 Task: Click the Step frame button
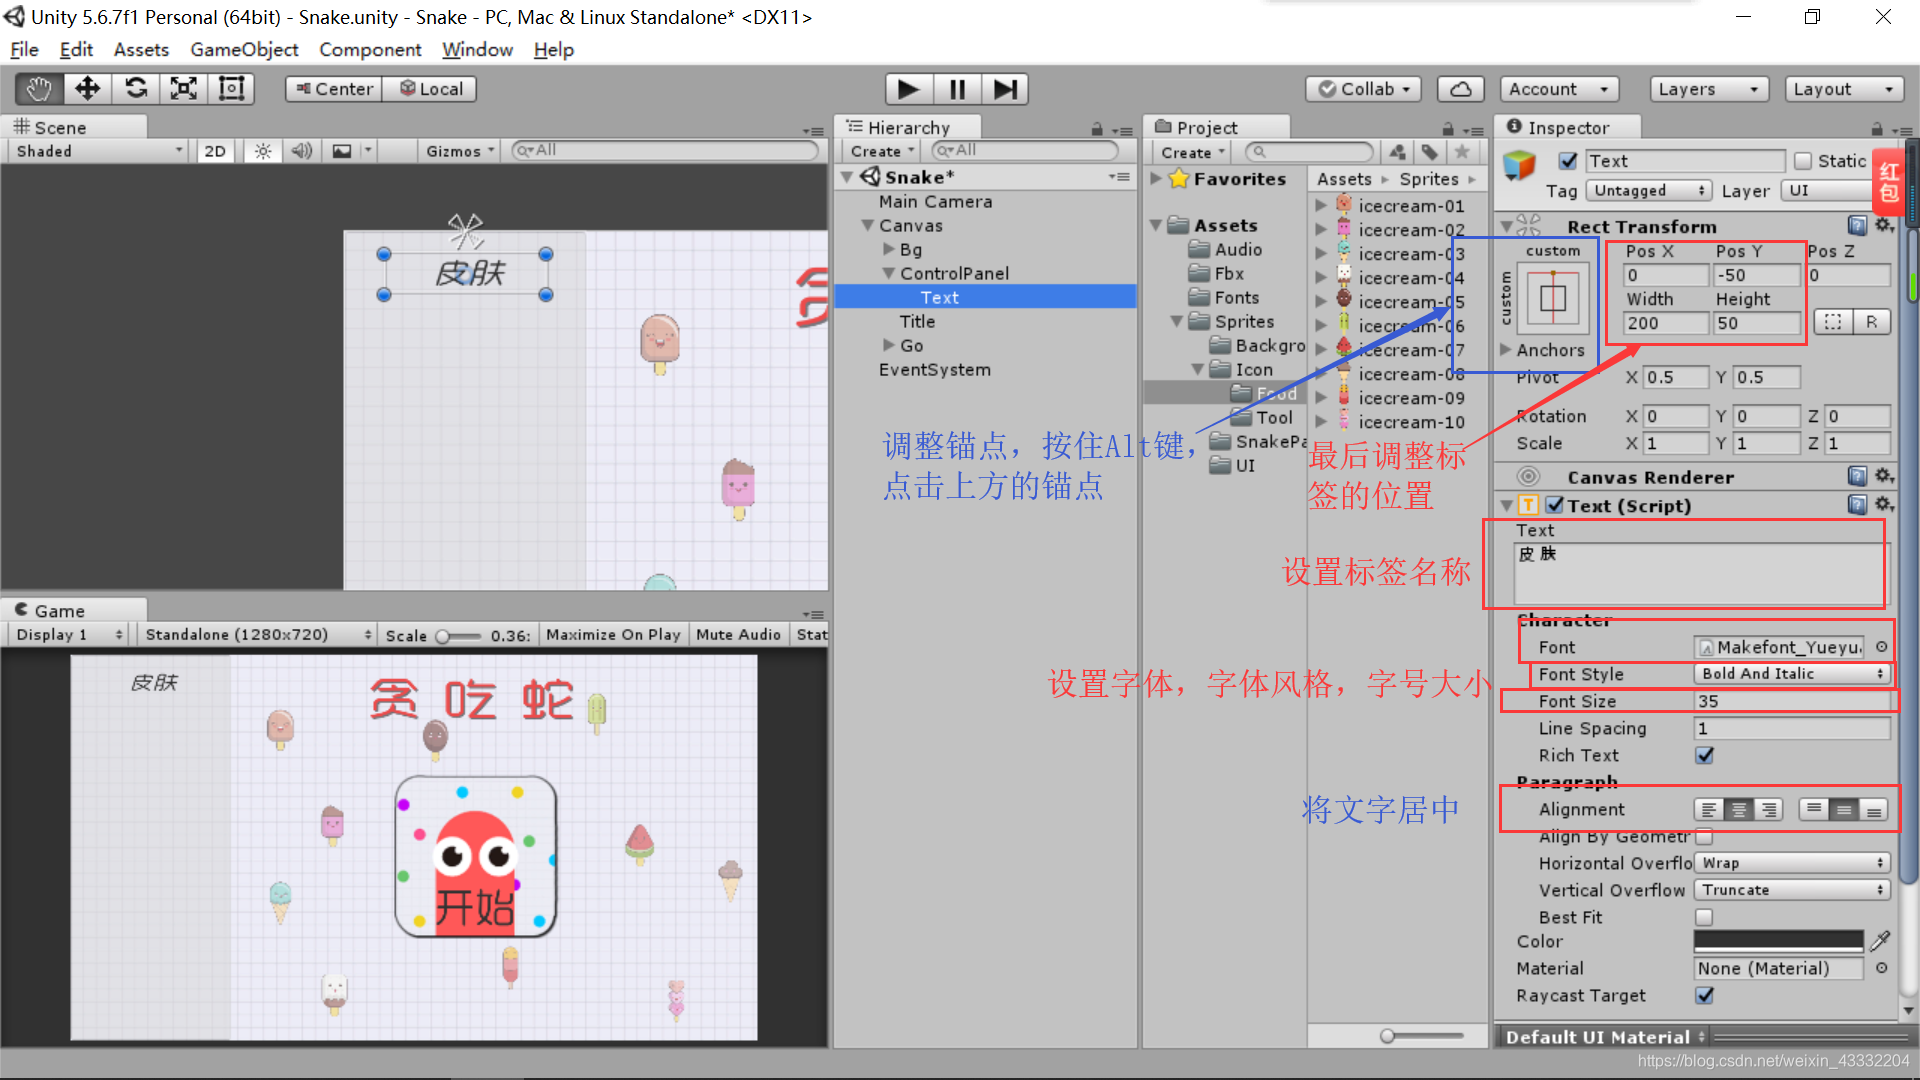pyautogui.click(x=1005, y=89)
